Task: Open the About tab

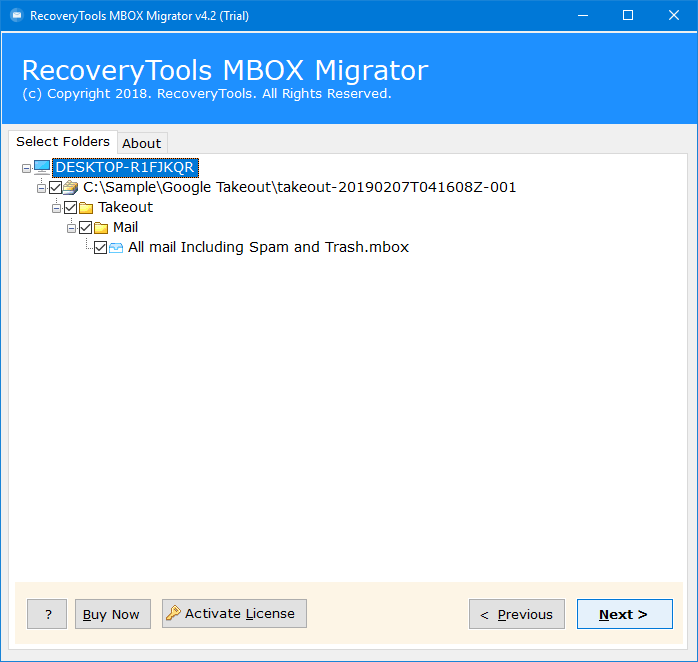Action: 142,143
